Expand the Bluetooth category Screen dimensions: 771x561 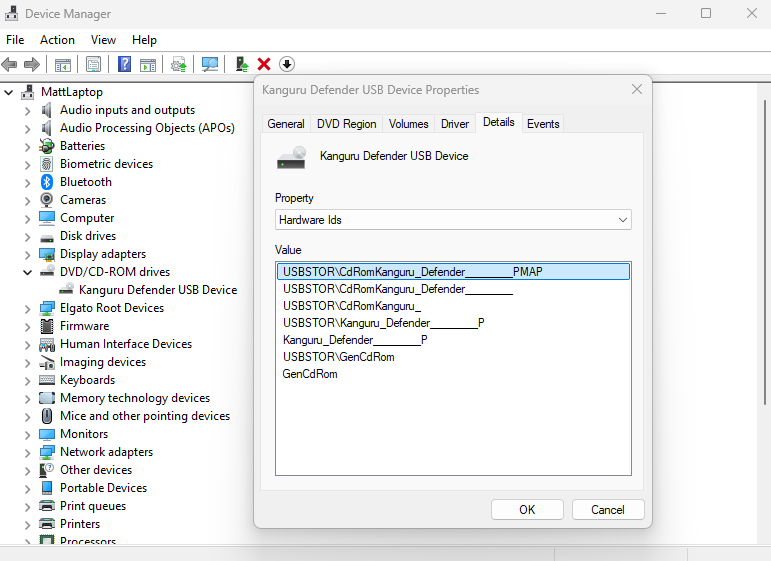(27, 182)
